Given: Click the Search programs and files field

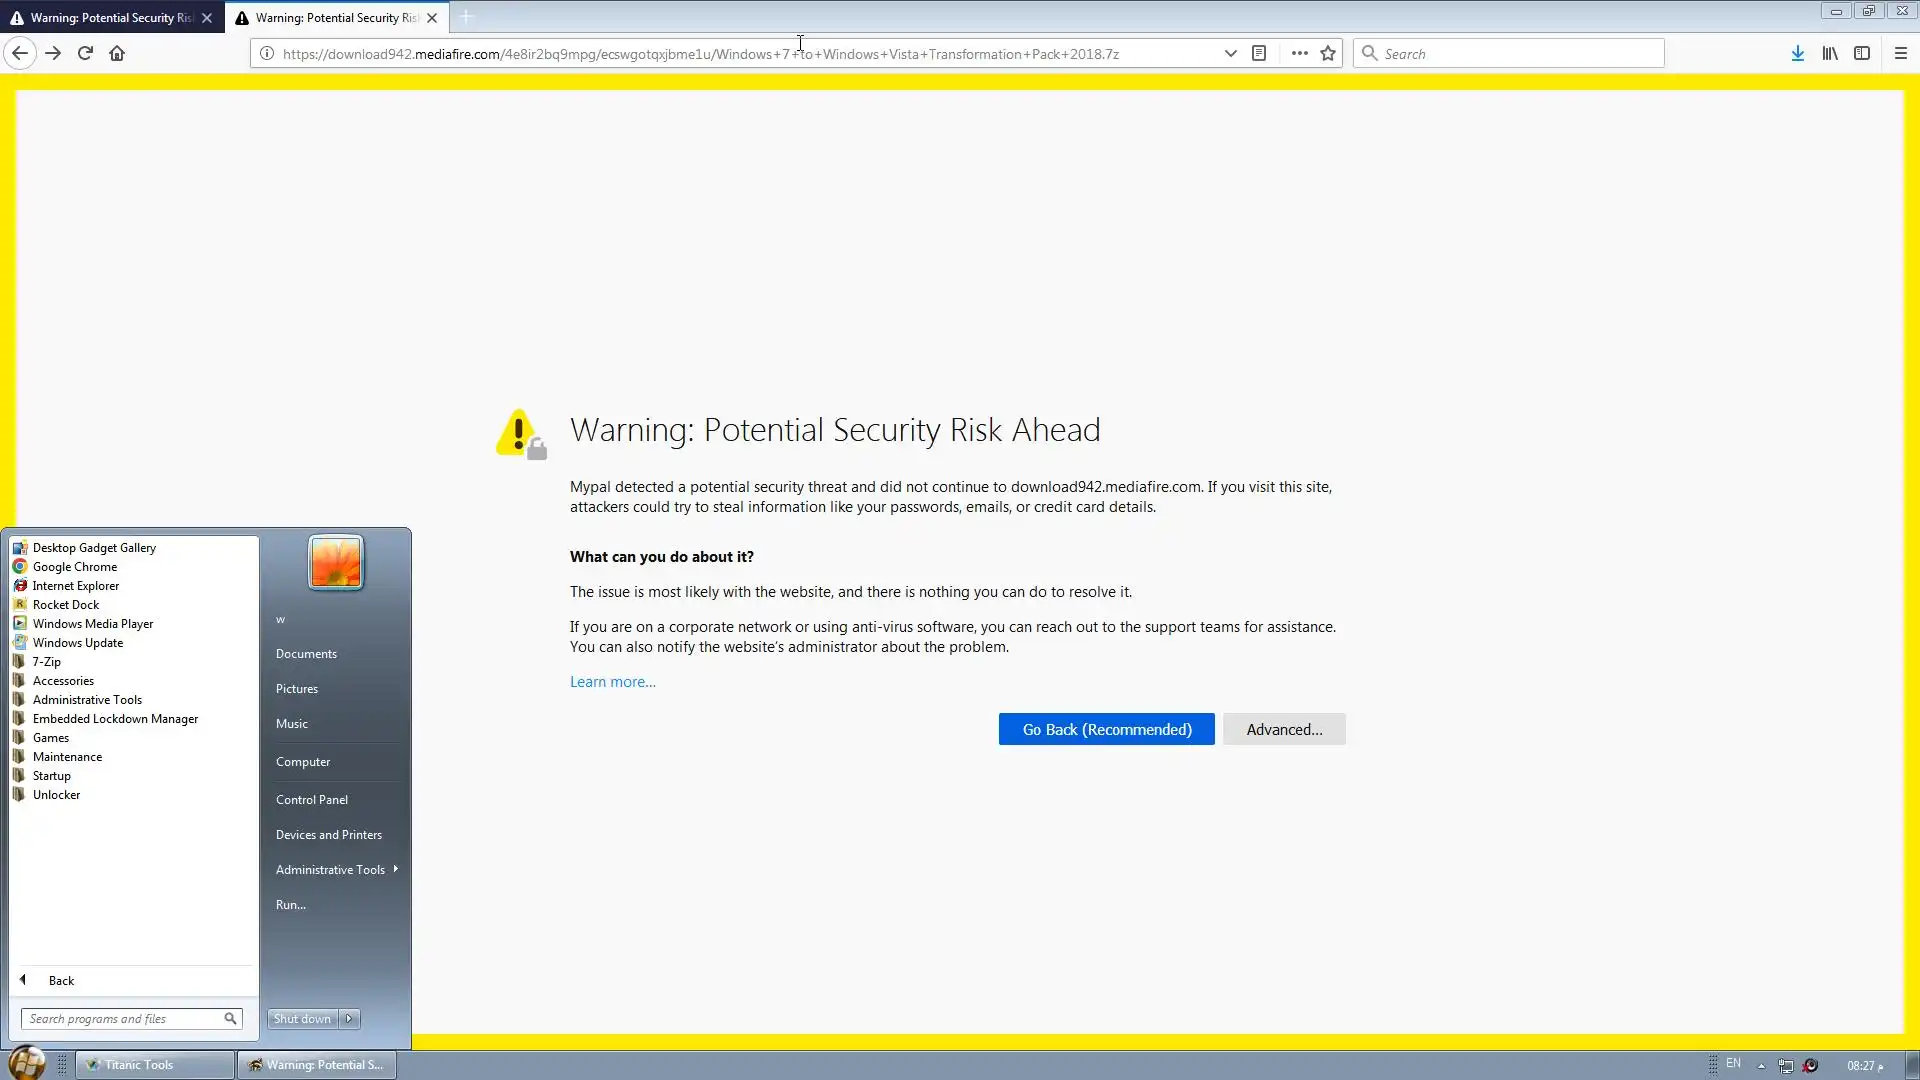Looking at the screenshot, I should [122, 1019].
